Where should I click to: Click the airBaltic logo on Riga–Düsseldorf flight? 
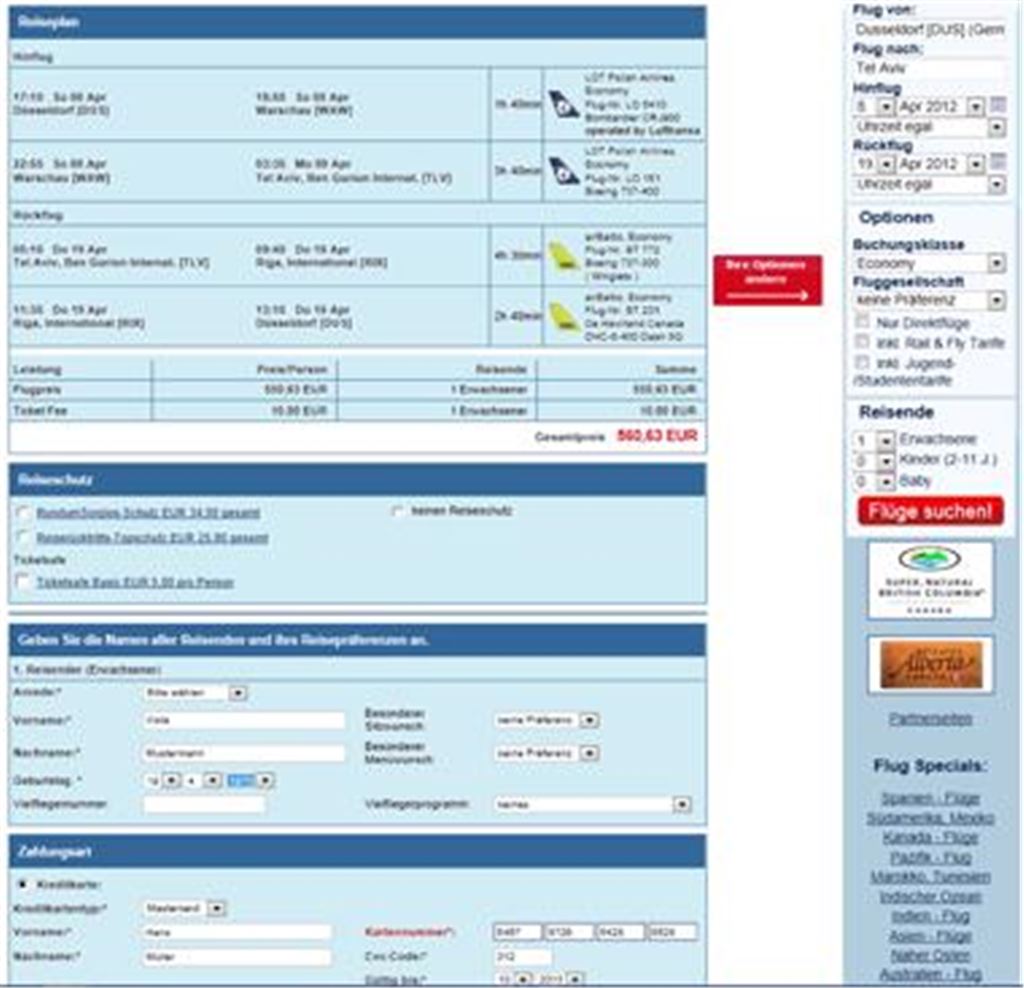[x=563, y=317]
